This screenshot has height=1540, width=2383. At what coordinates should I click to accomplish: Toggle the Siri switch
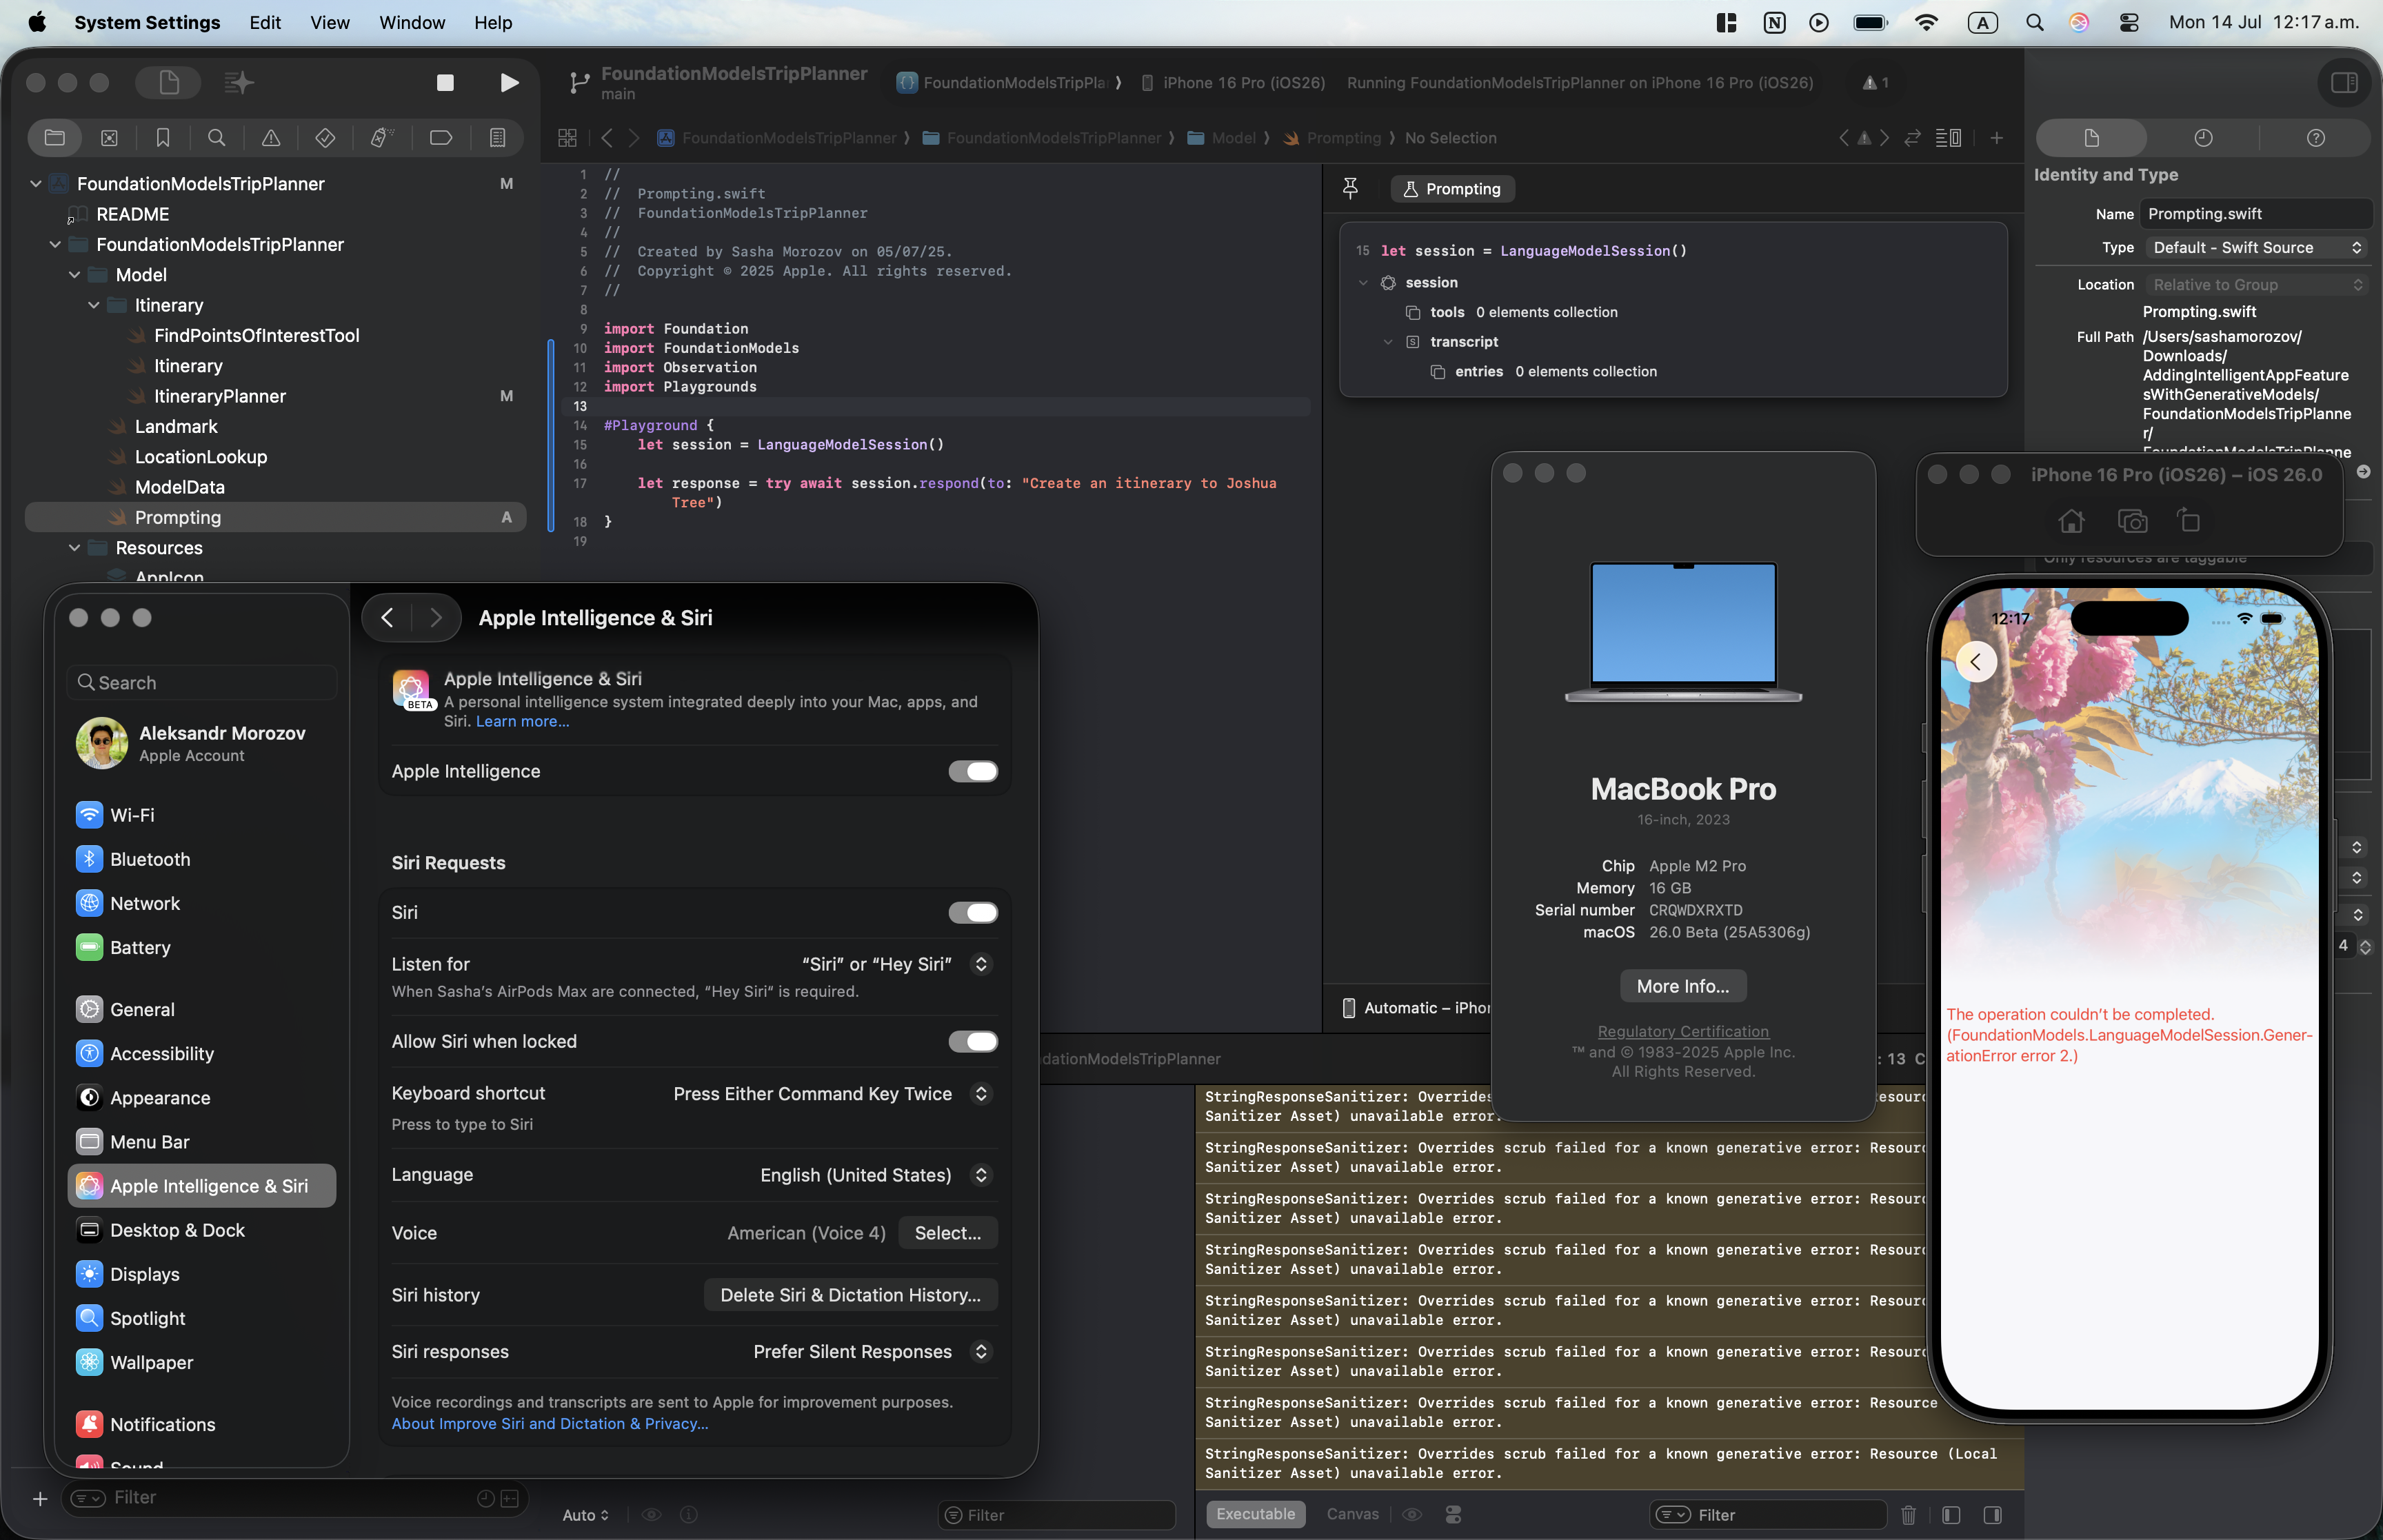click(x=972, y=912)
